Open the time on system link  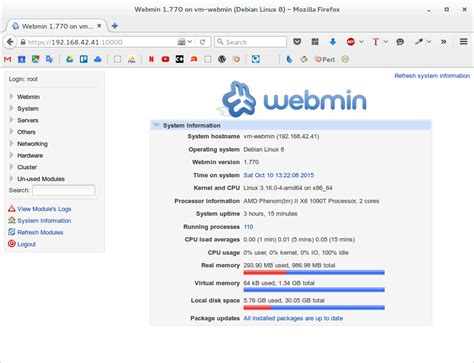[279, 175]
